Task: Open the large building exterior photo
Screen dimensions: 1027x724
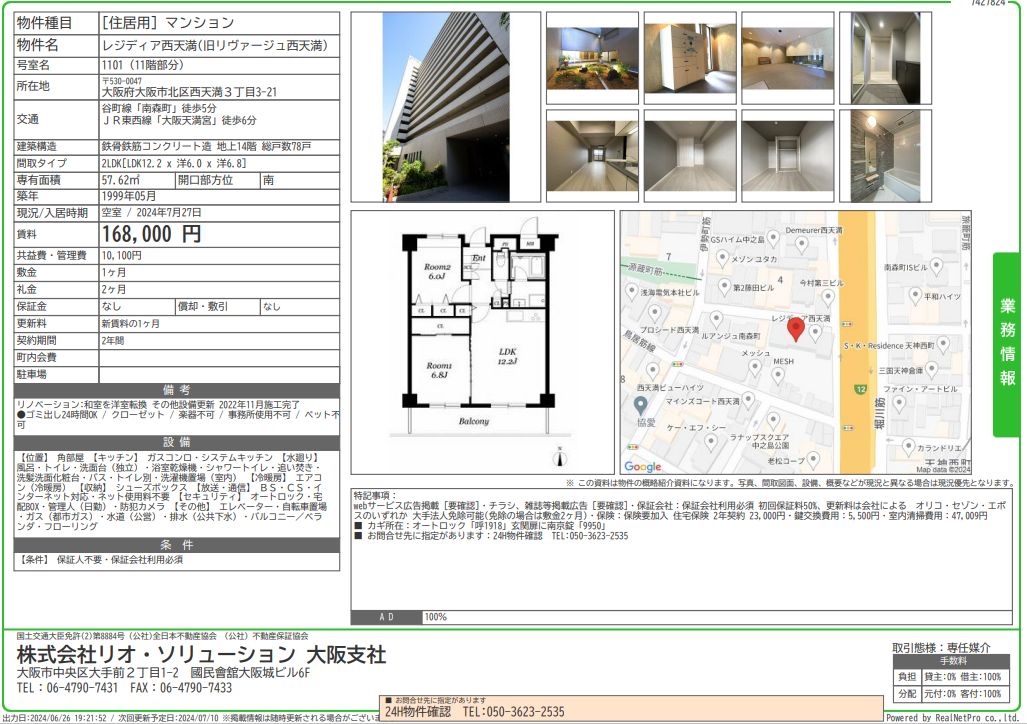Action: (446, 107)
